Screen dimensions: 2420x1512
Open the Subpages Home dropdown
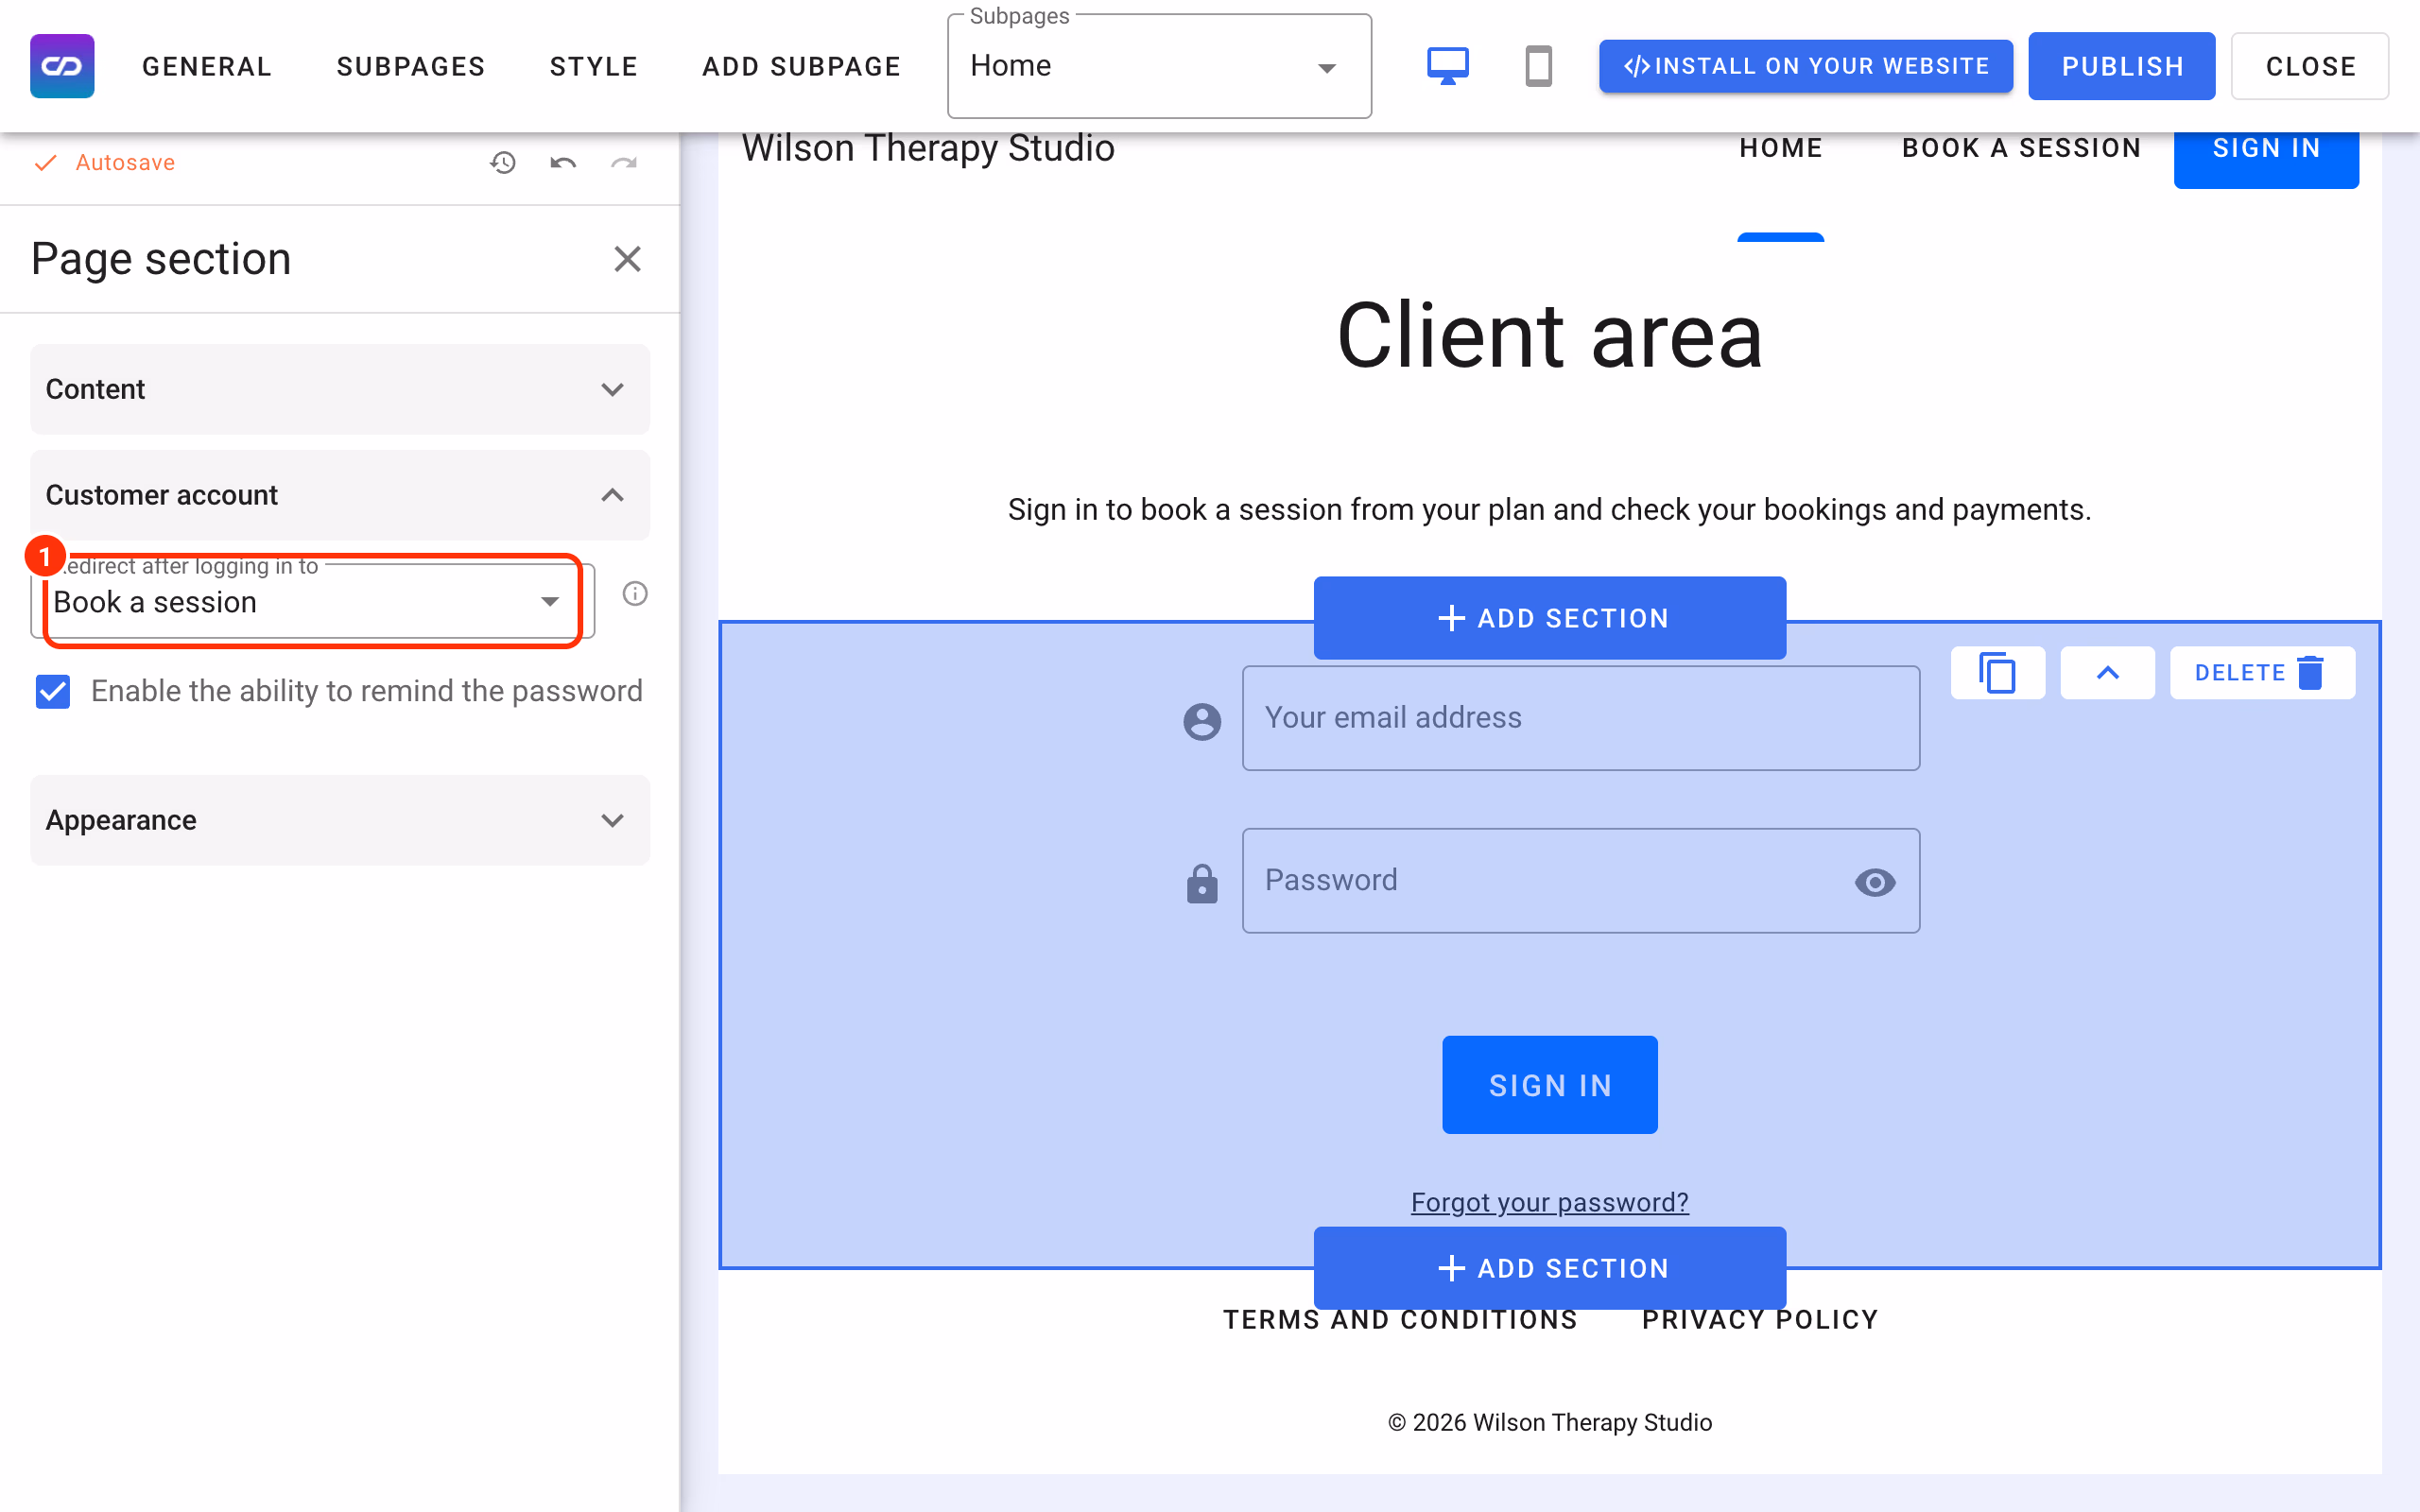(1159, 66)
